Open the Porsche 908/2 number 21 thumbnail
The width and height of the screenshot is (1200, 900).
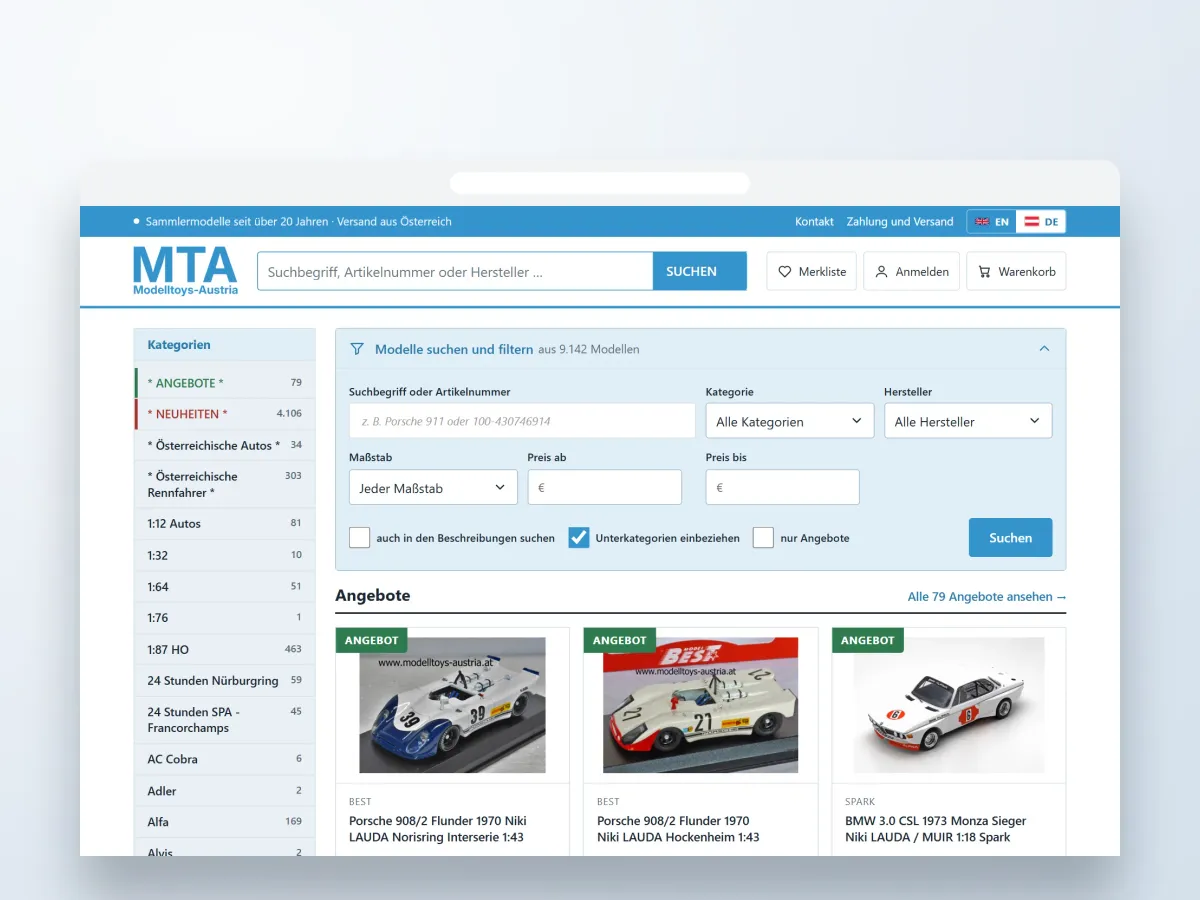click(x=701, y=705)
